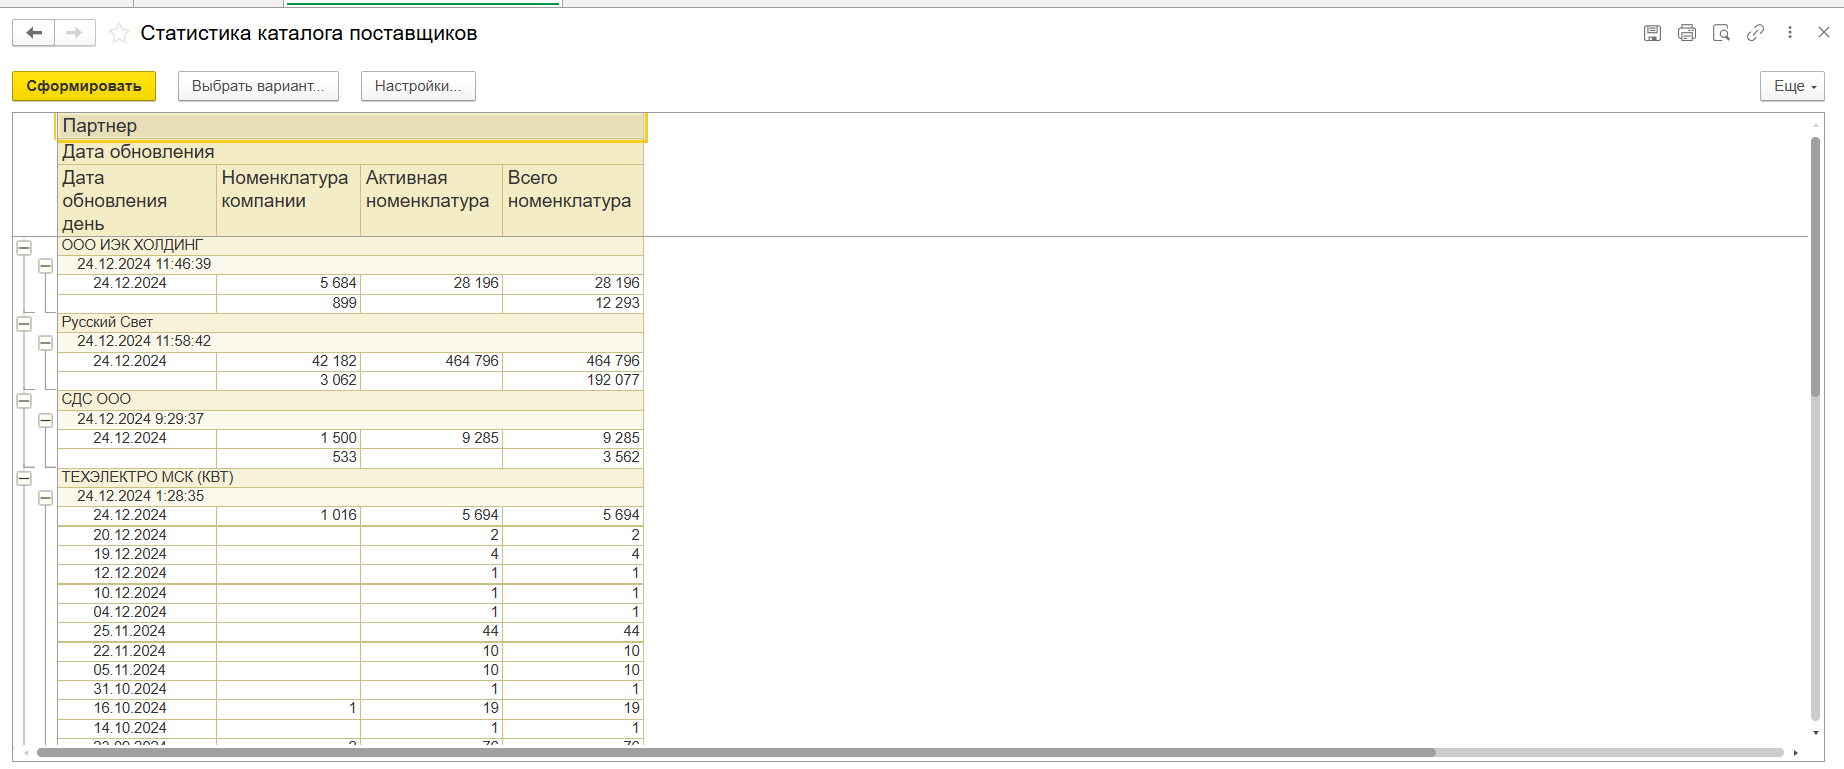Image resolution: width=1844 pixels, height=769 pixels.
Task: Open the Еще dropdown menu
Action: pyautogui.click(x=1793, y=86)
